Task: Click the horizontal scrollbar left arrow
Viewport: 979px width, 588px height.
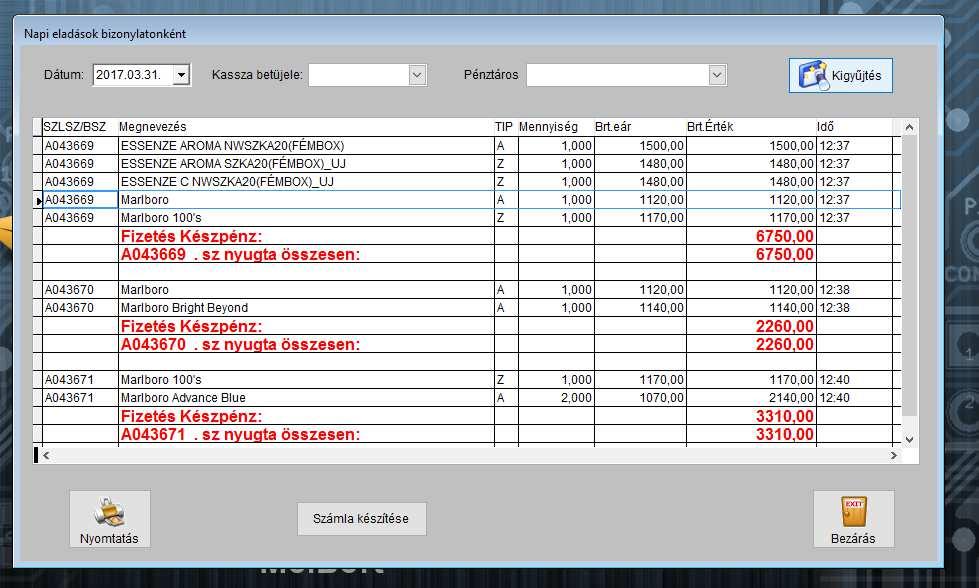Action: tap(46, 456)
